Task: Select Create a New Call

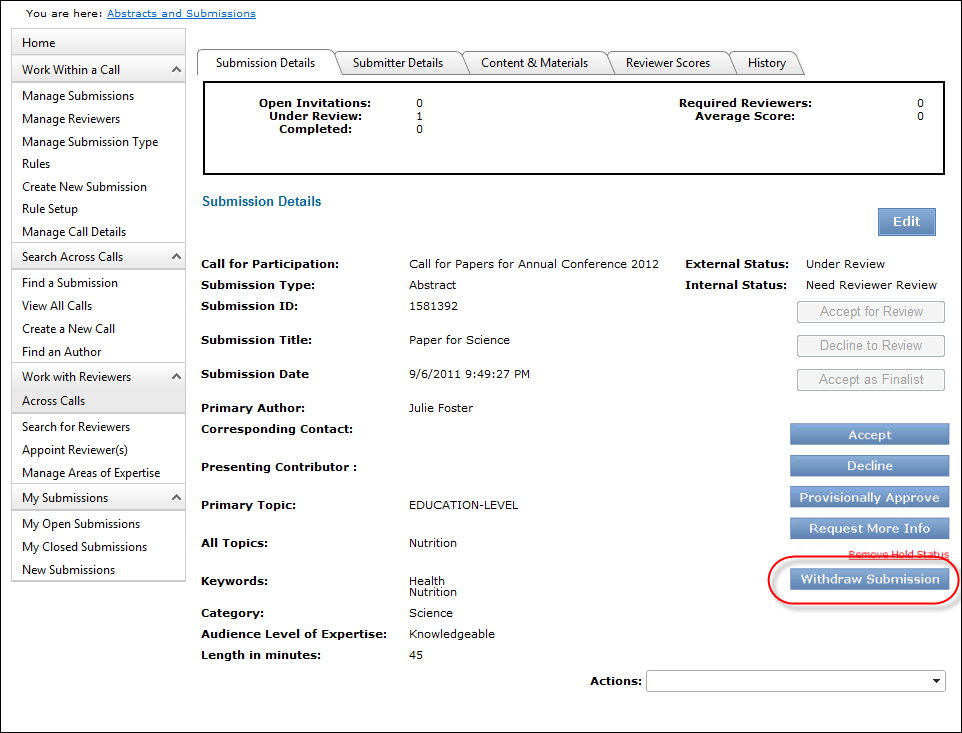Action: (69, 329)
